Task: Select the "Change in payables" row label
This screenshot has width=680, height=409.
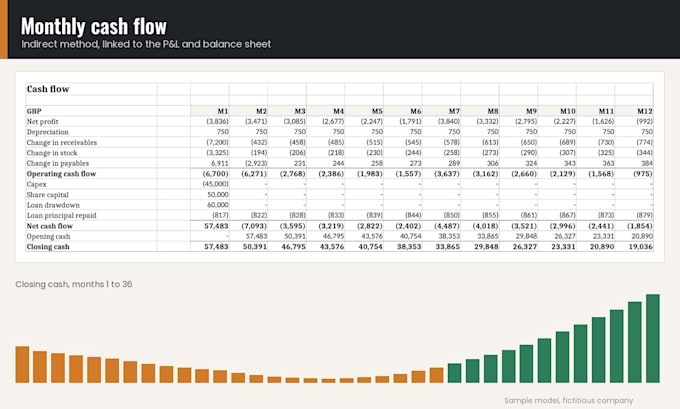Action: 58,163
